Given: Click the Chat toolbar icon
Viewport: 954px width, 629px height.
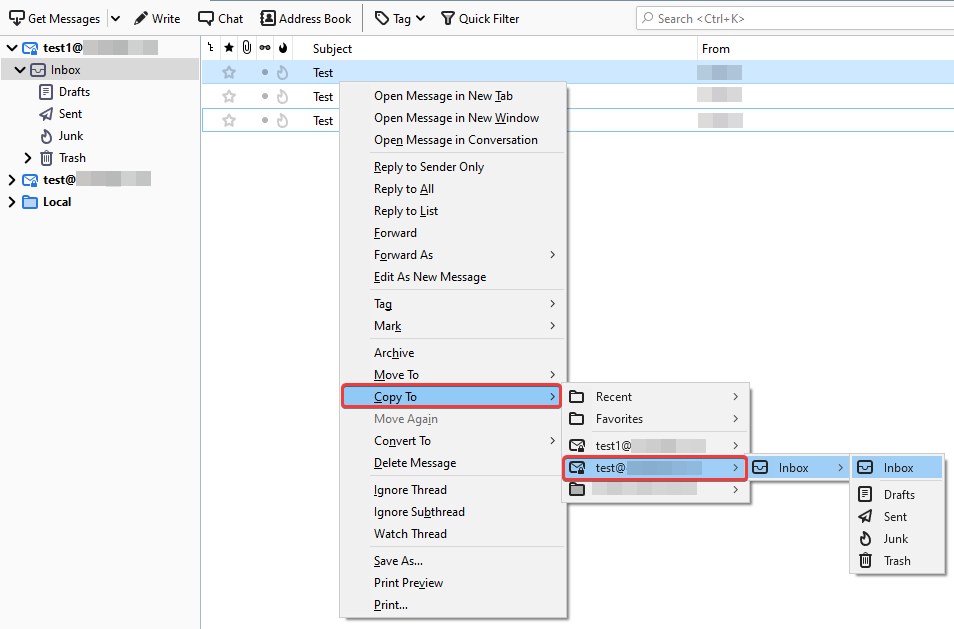Looking at the screenshot, I should coord(206,18).
